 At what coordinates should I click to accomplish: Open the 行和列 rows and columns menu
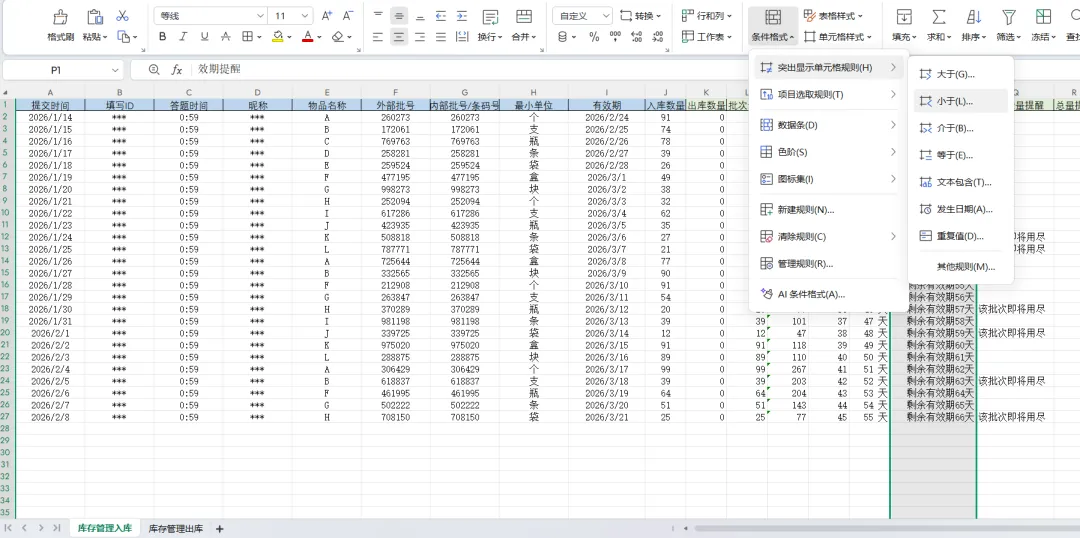[706, 15]
